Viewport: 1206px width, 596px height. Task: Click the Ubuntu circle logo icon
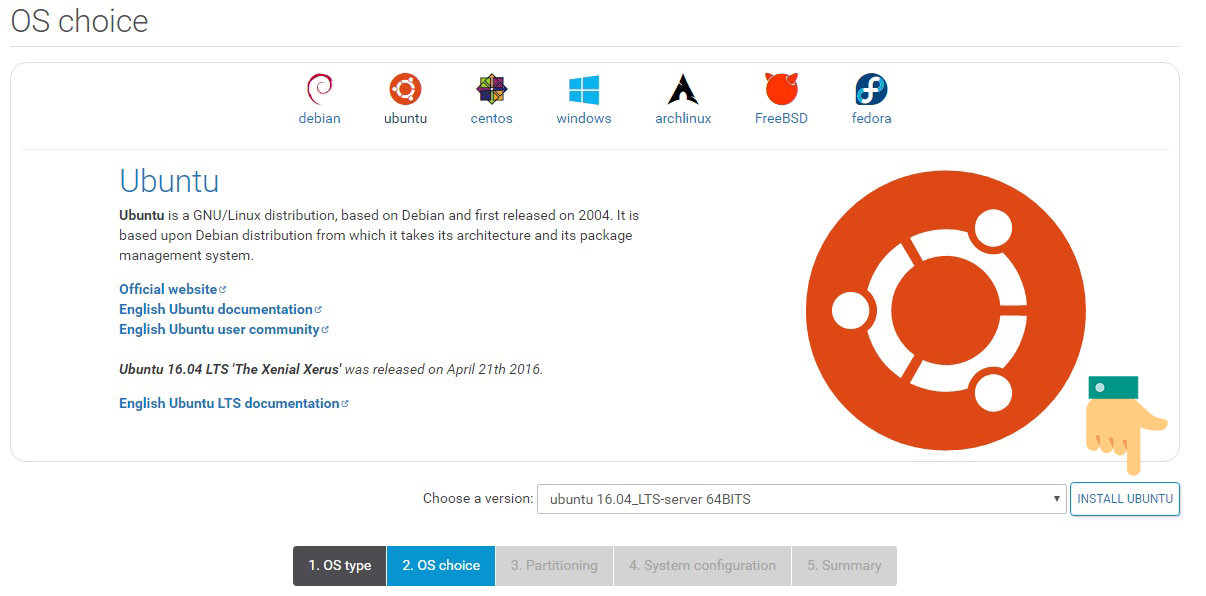click(405, 90)
